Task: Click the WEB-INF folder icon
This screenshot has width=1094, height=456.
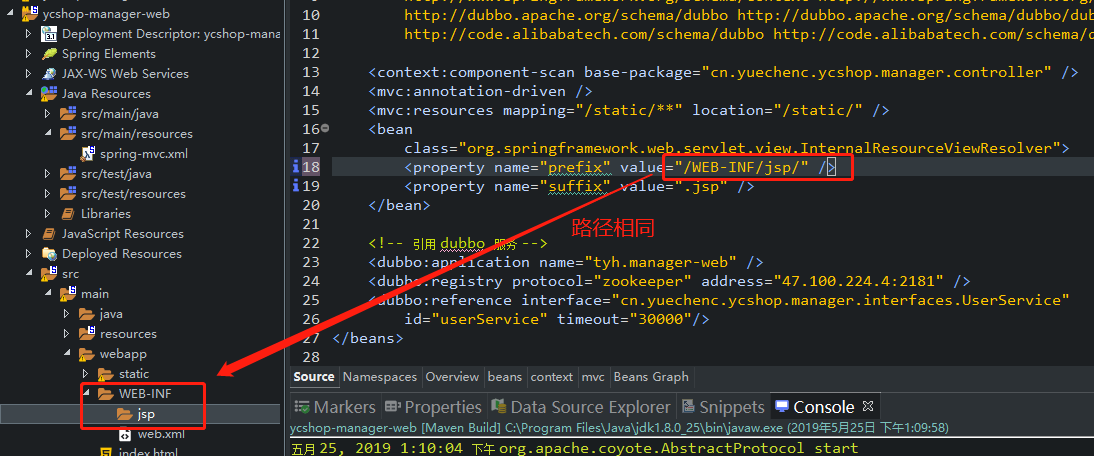Action: [x=105, y=394]
